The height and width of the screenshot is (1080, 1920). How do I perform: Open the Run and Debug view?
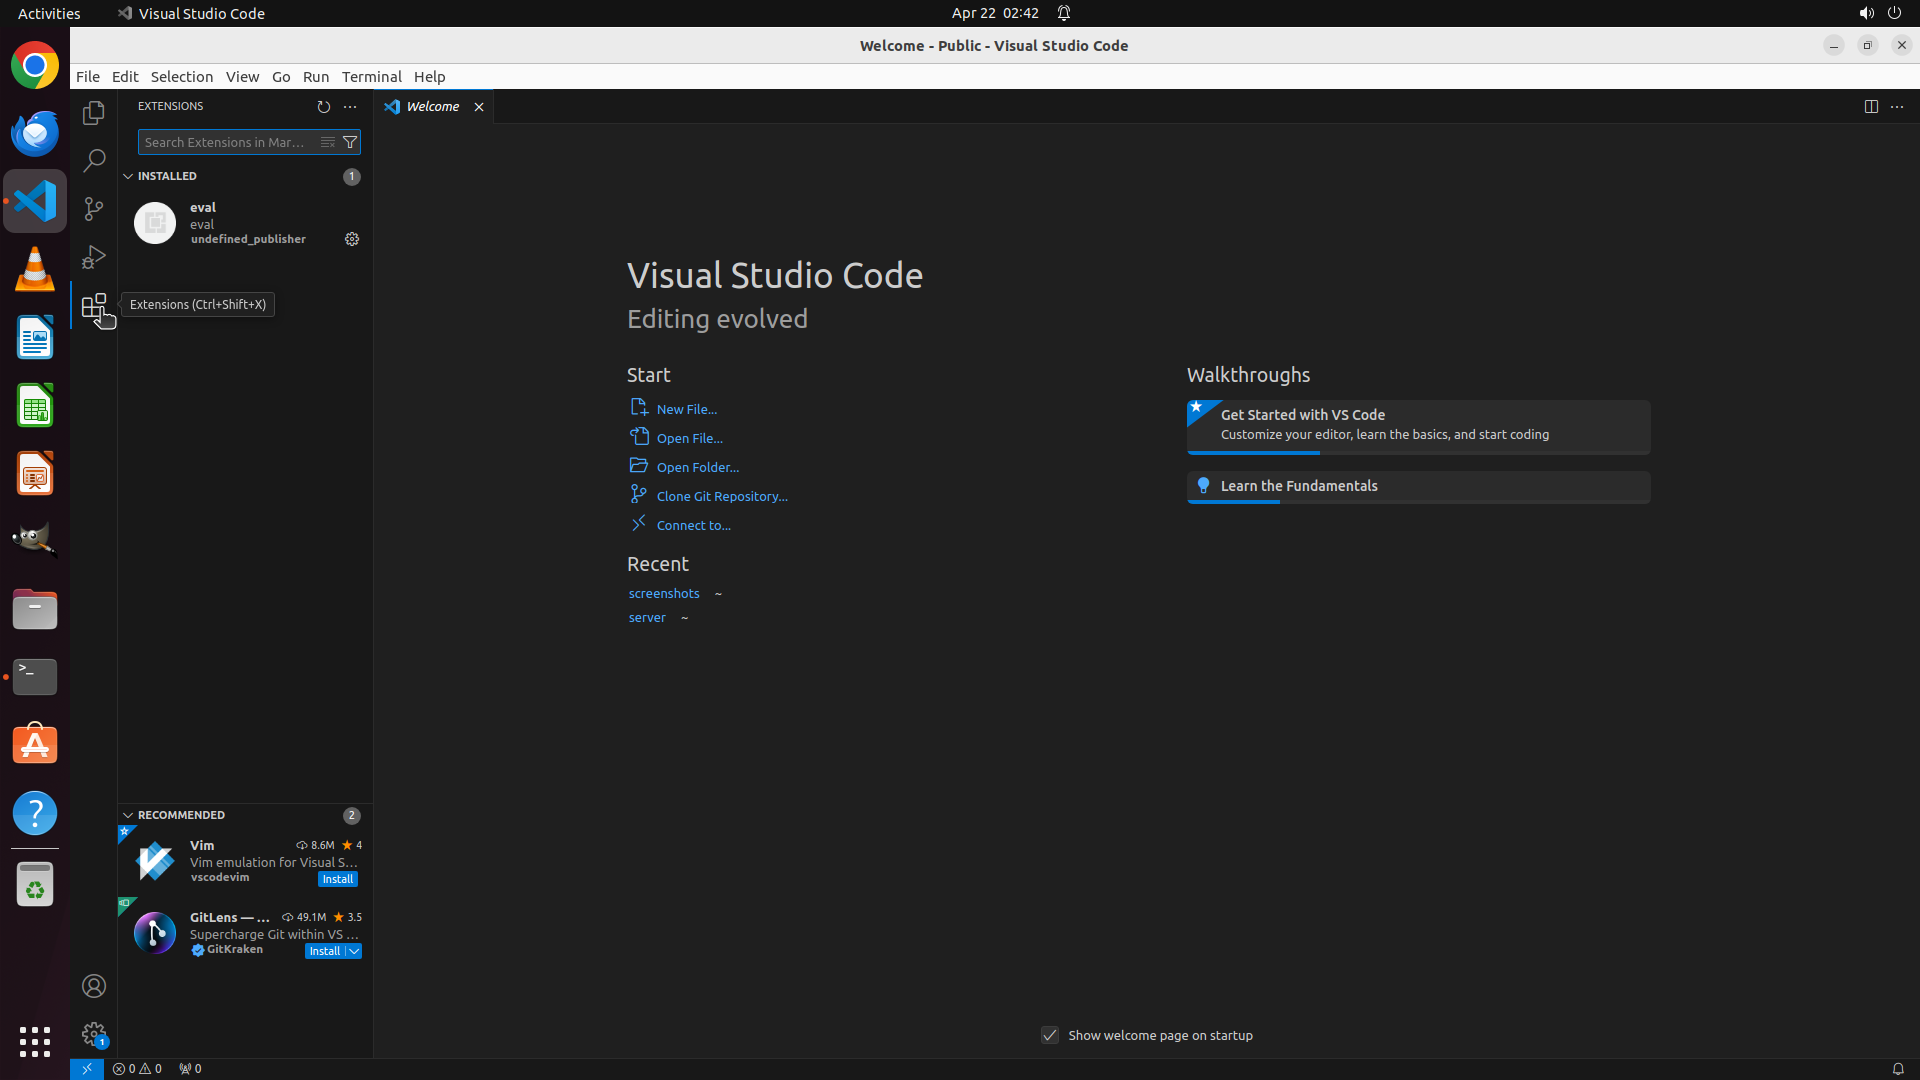coord(94,257)
